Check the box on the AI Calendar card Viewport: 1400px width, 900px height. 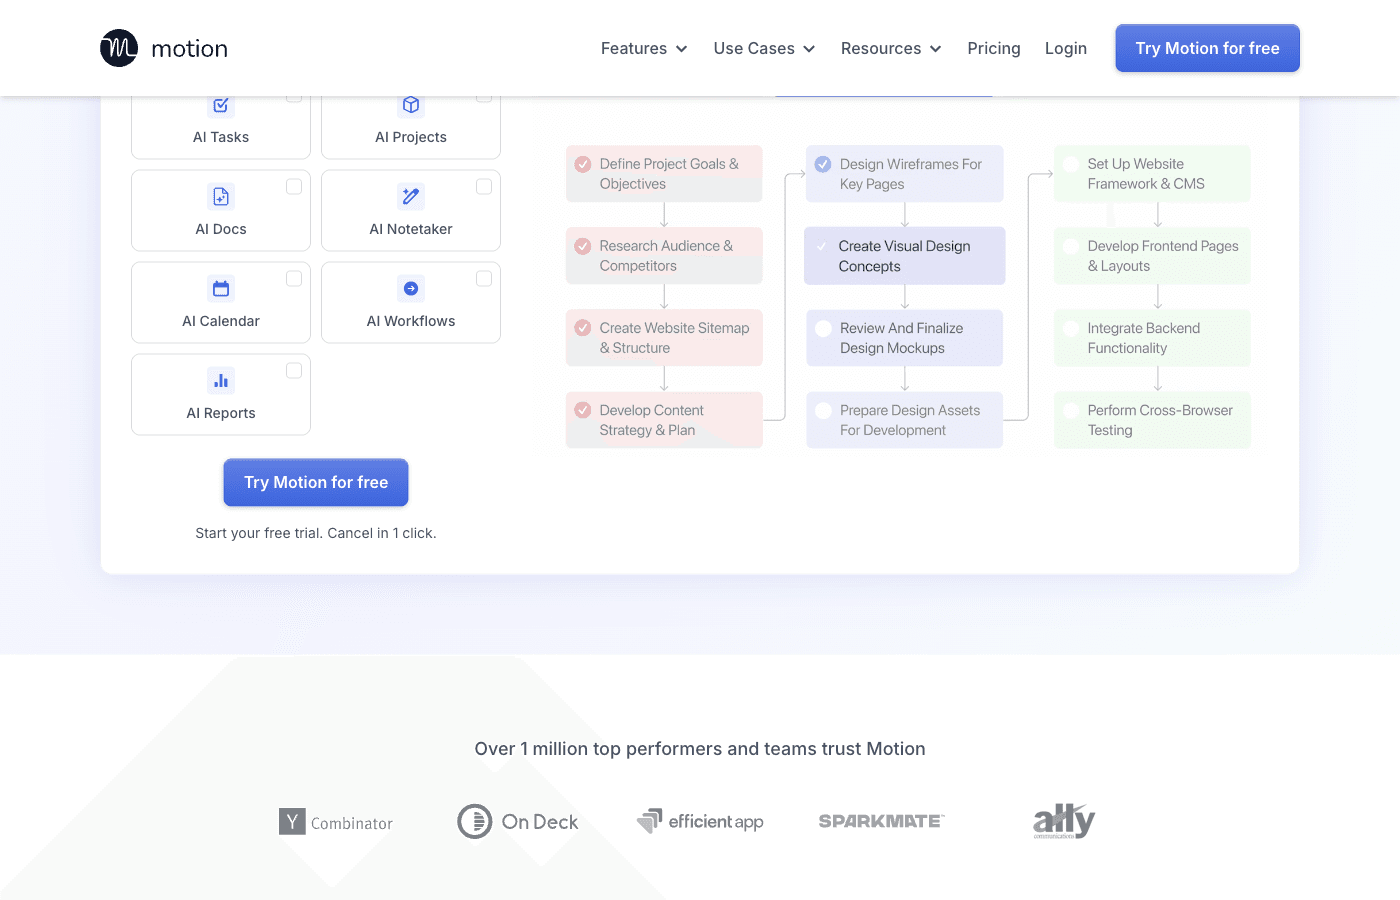click(293, 278)
